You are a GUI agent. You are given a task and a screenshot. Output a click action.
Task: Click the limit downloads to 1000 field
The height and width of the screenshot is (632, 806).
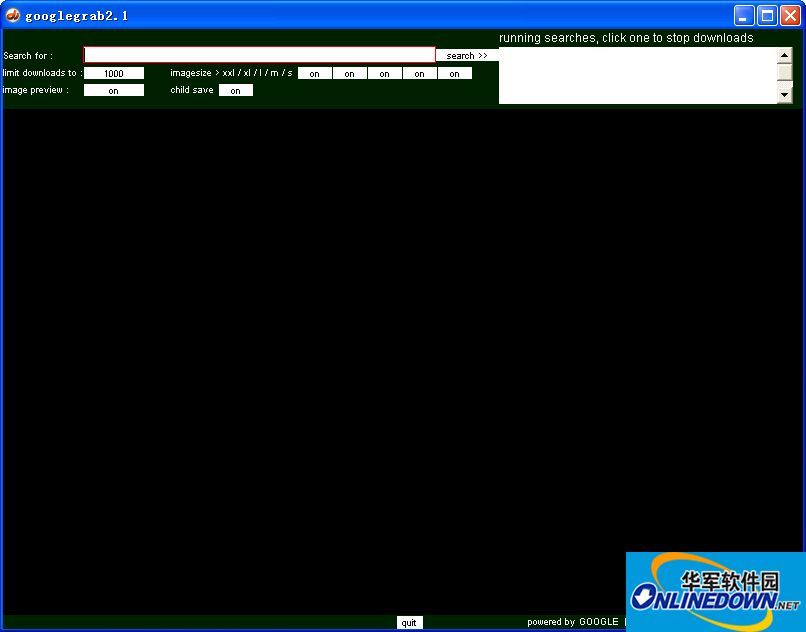point(114,73)
